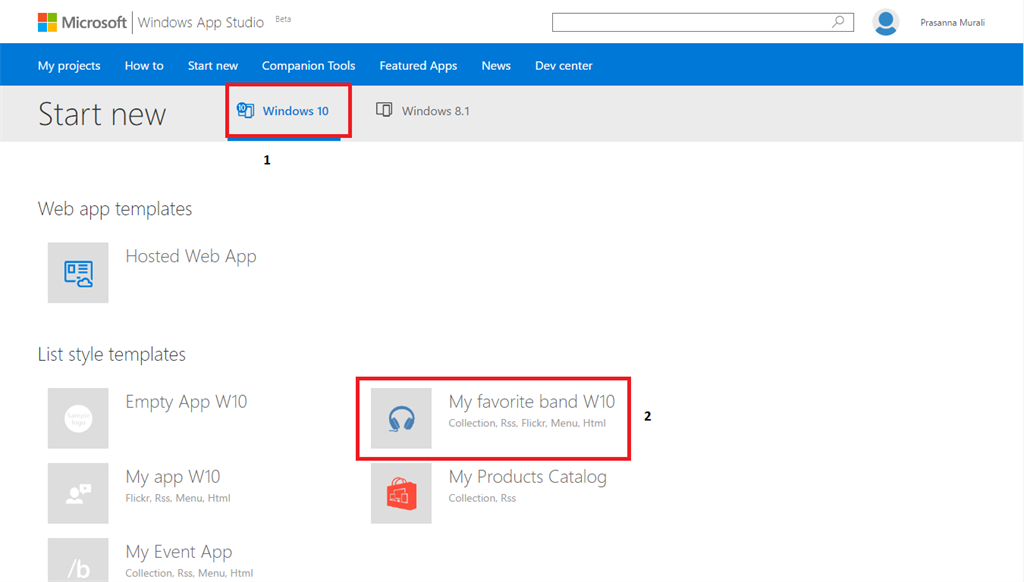Open the Windows App Studio home link
The height and width of the screenshot is (582, 1024).
coord(201,22)
